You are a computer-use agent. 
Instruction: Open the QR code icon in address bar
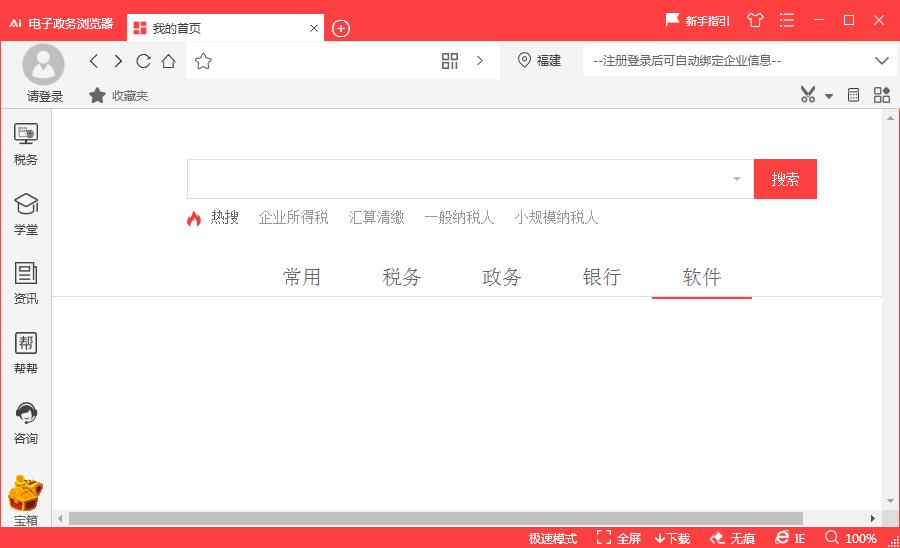pos(449,61)
